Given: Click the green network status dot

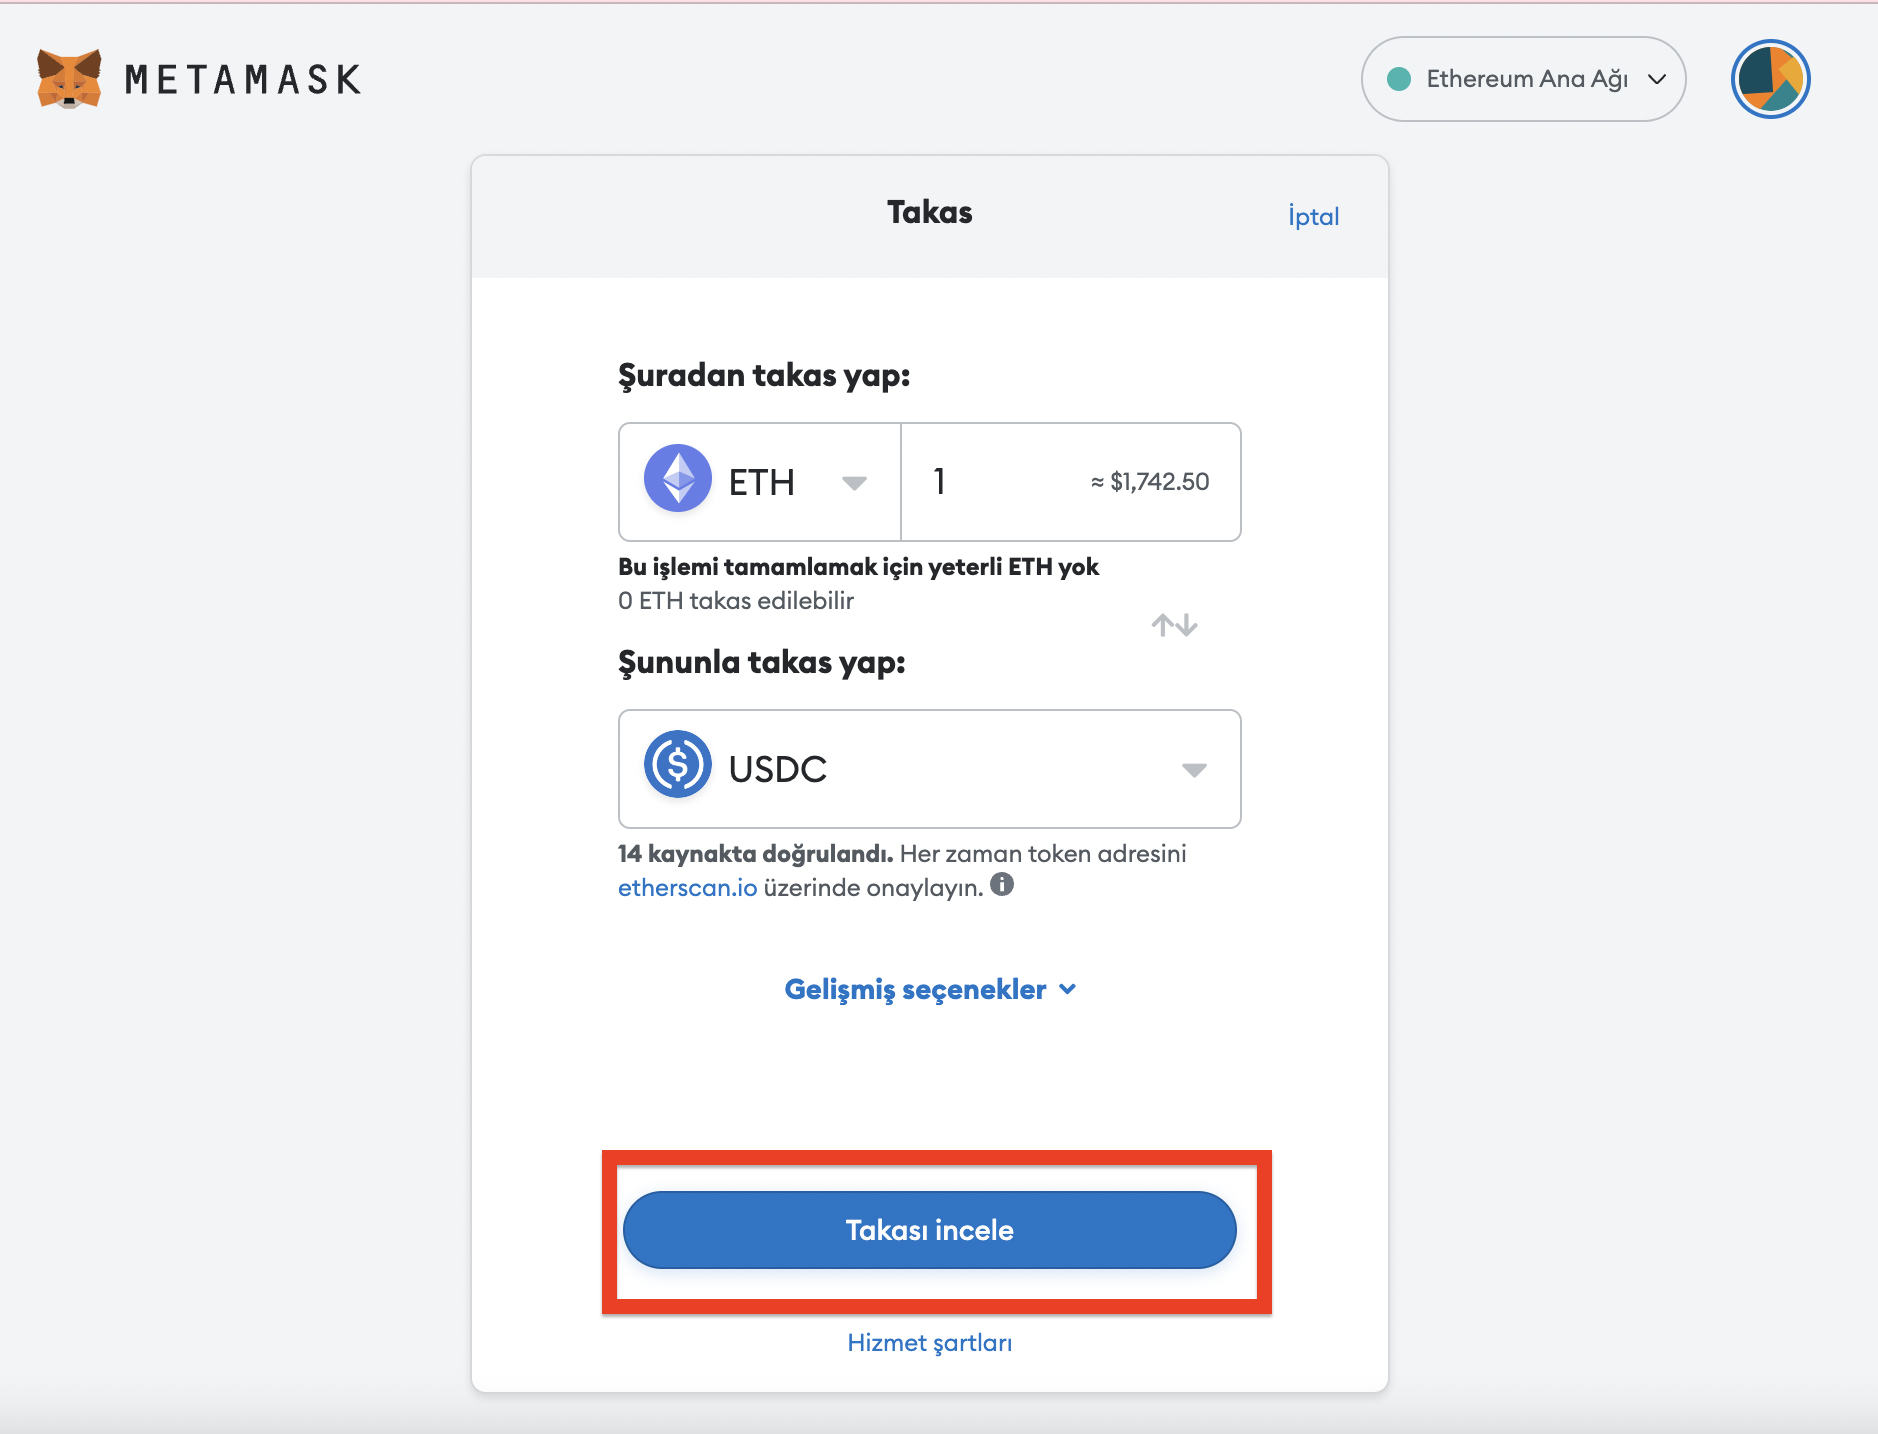Looking at the screenshot, I should point(1399,79).
